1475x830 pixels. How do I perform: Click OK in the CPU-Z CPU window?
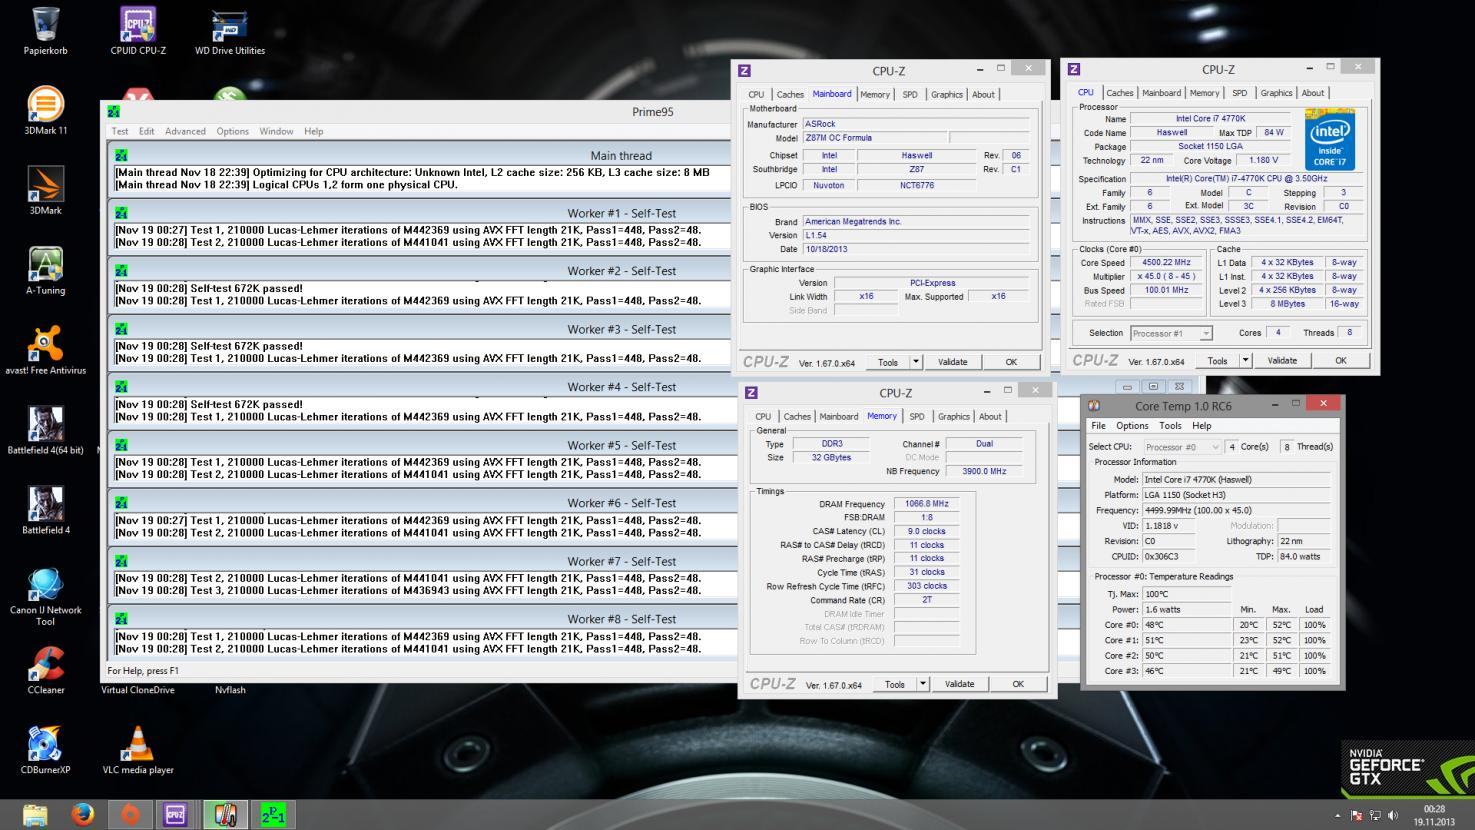click(1341, 361)
